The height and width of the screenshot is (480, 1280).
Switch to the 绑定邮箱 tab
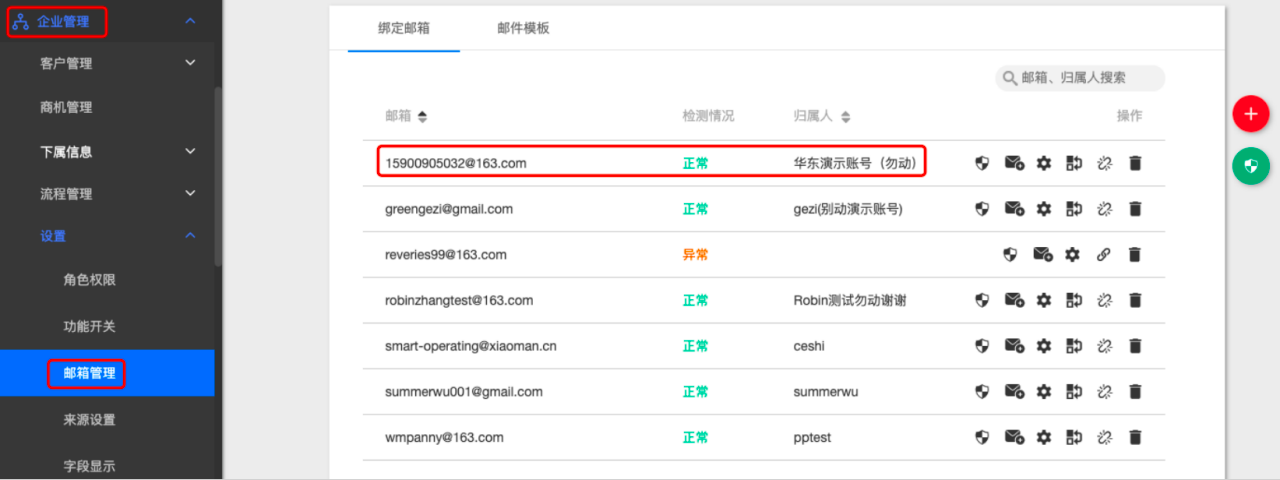[404, 28]
